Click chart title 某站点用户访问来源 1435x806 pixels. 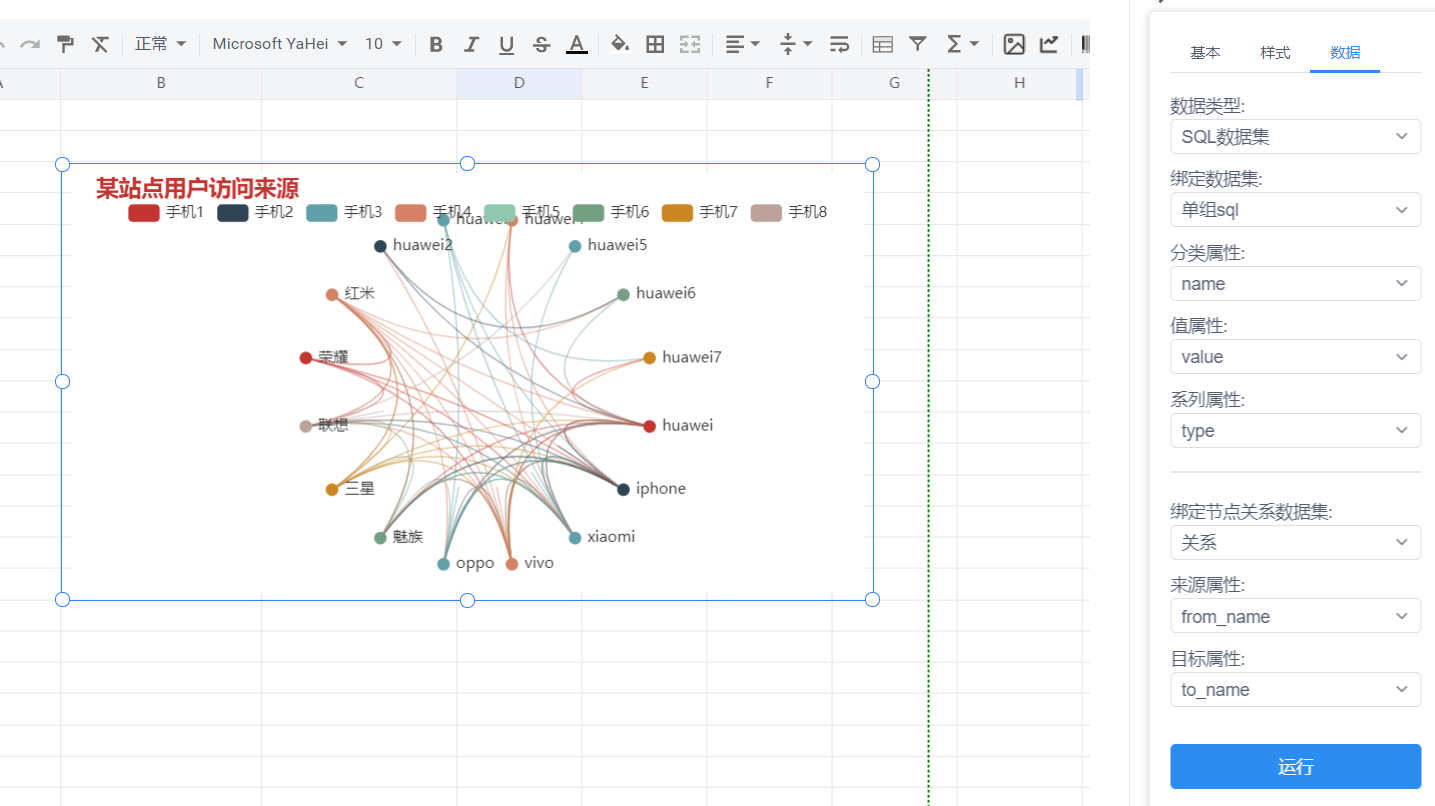197,188
